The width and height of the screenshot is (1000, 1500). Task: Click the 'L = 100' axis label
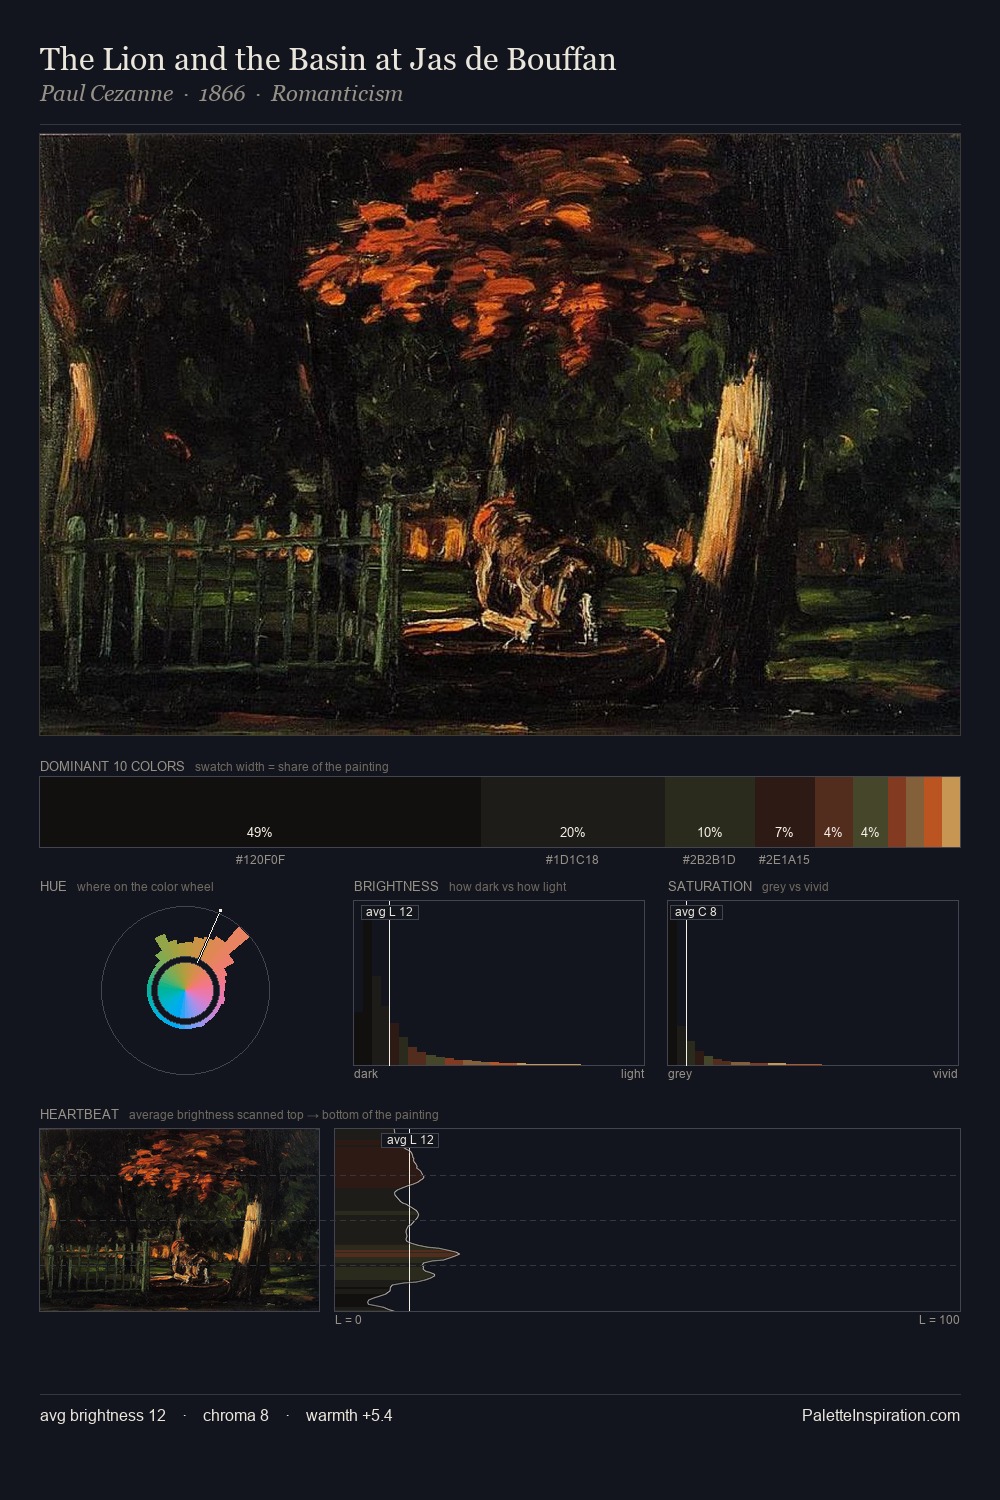(x=939, y=1320)
